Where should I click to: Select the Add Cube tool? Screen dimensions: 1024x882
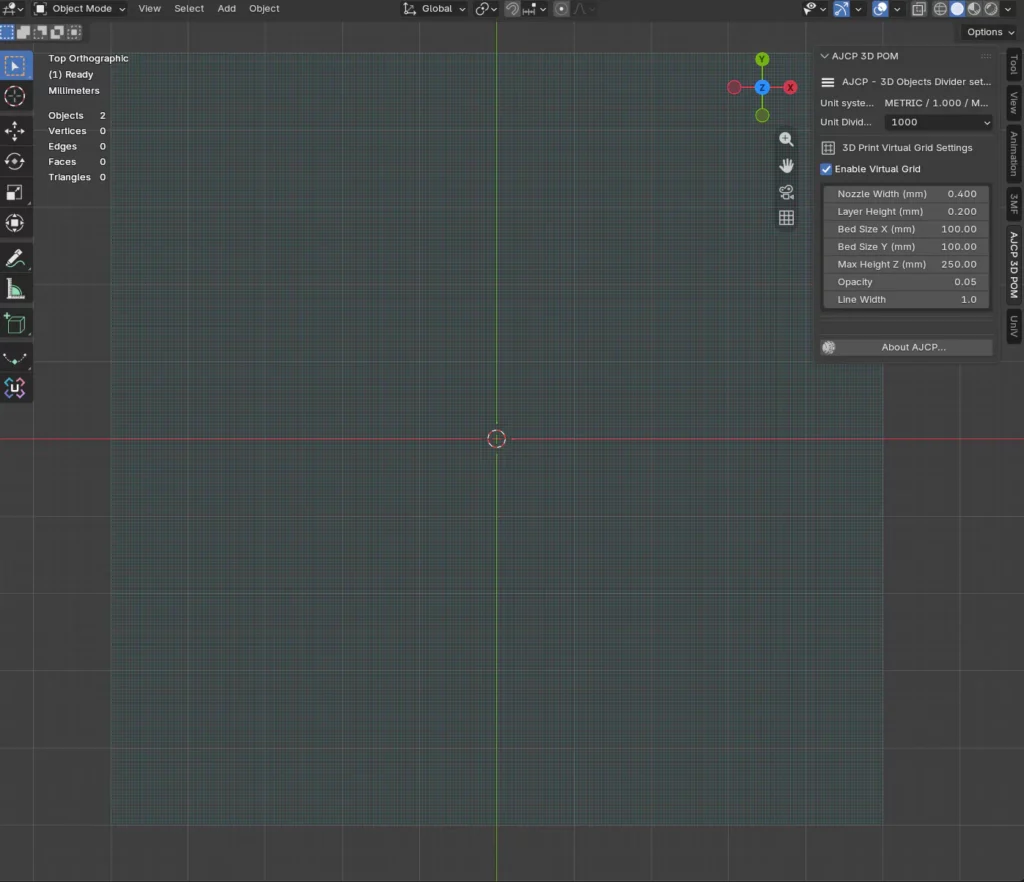point(15,324)
